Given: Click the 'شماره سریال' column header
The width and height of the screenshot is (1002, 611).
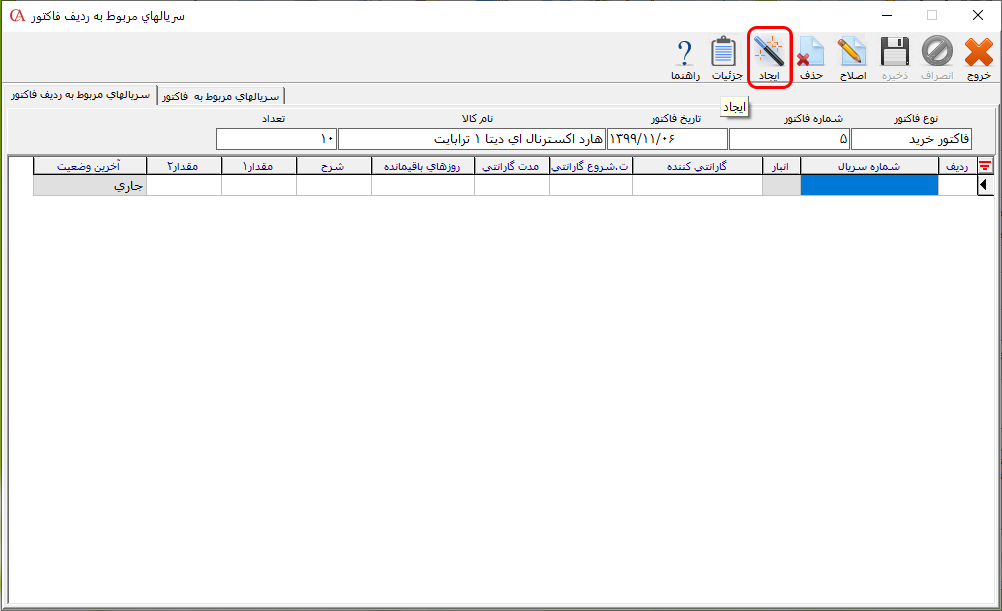Looking at the screenshot, I should [x=869, y=166].
